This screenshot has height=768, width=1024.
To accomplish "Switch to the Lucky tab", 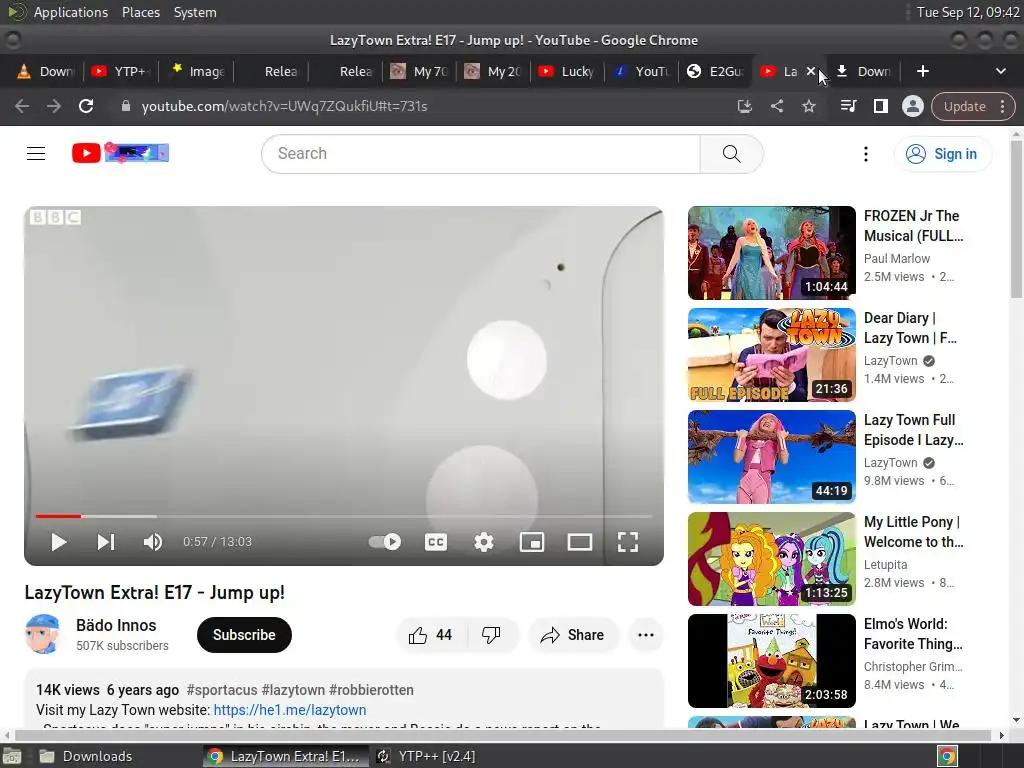I will 567,71.
